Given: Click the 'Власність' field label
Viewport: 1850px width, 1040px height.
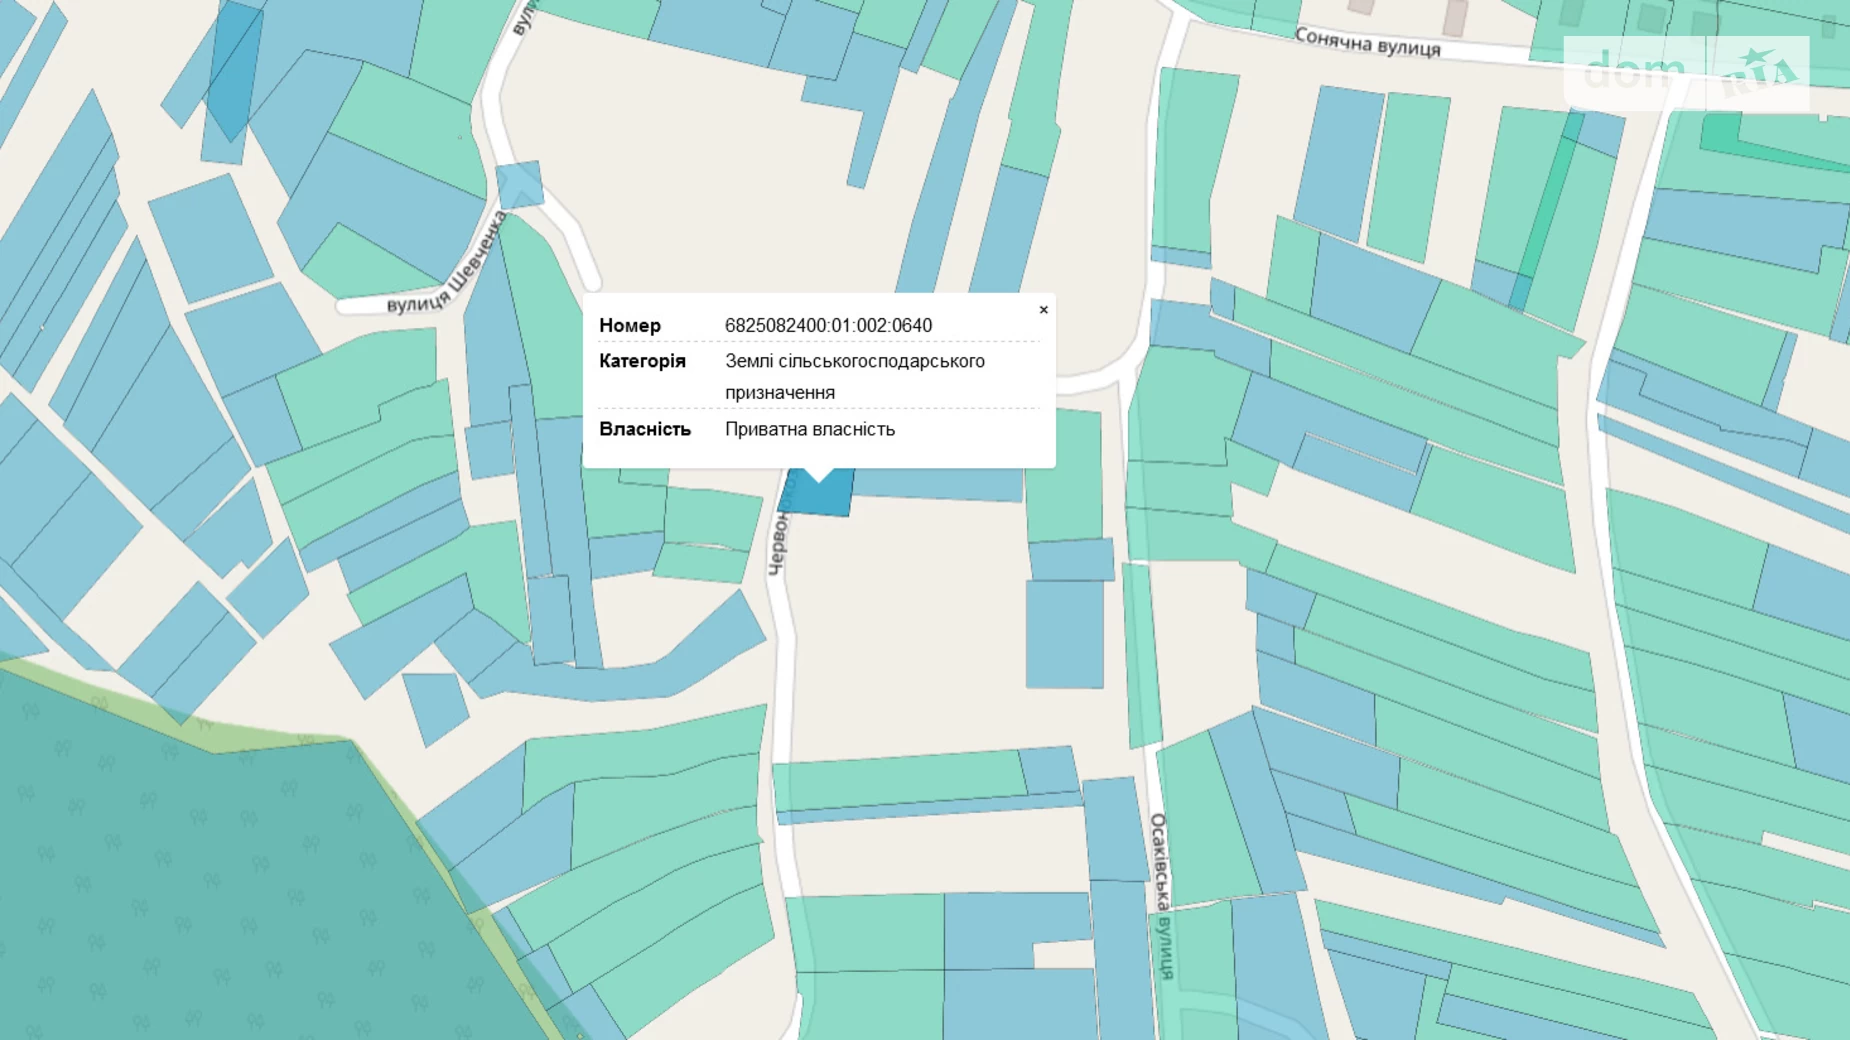Looking at the screenshot, I should click(645, 429).
